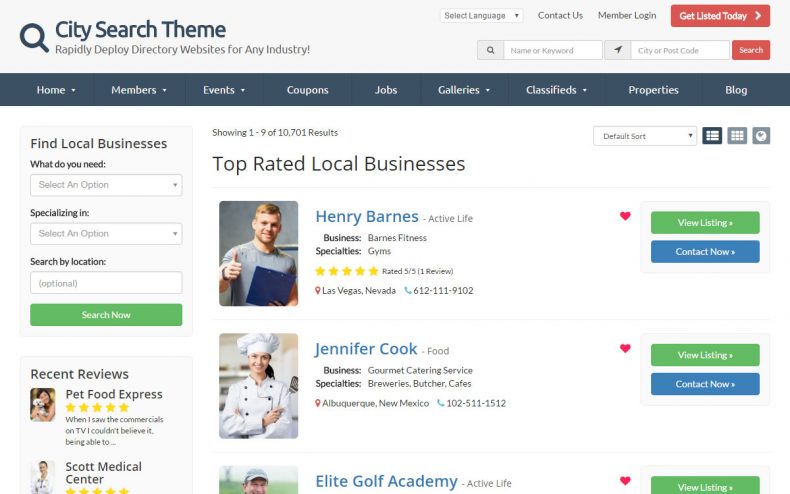Open the Henry Barnes listing title
The image size is (790, 494).
click(367, 216)
